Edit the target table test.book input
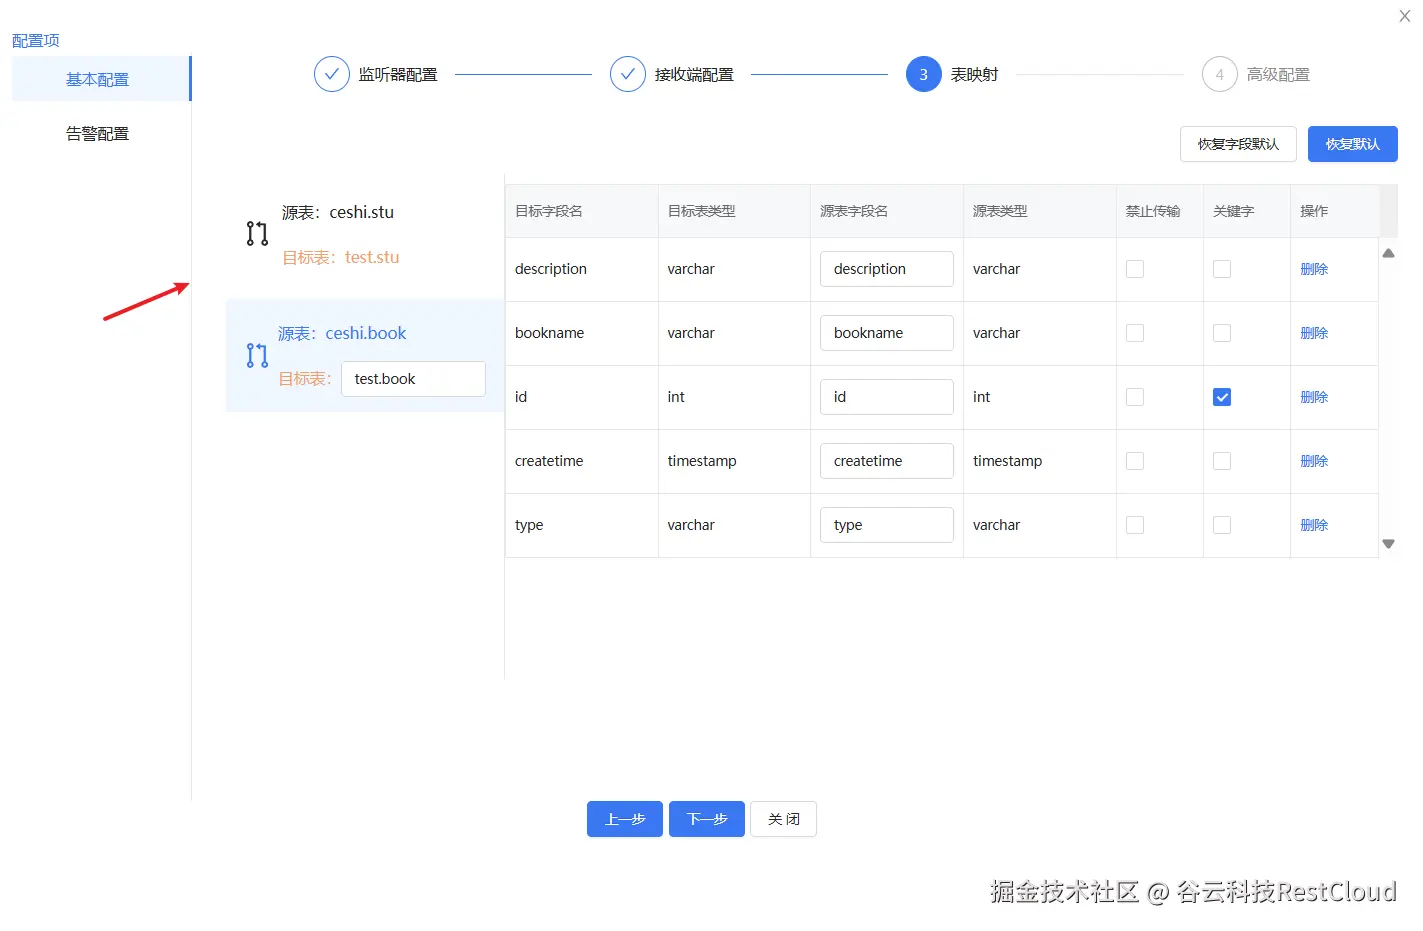 point(413,379)
